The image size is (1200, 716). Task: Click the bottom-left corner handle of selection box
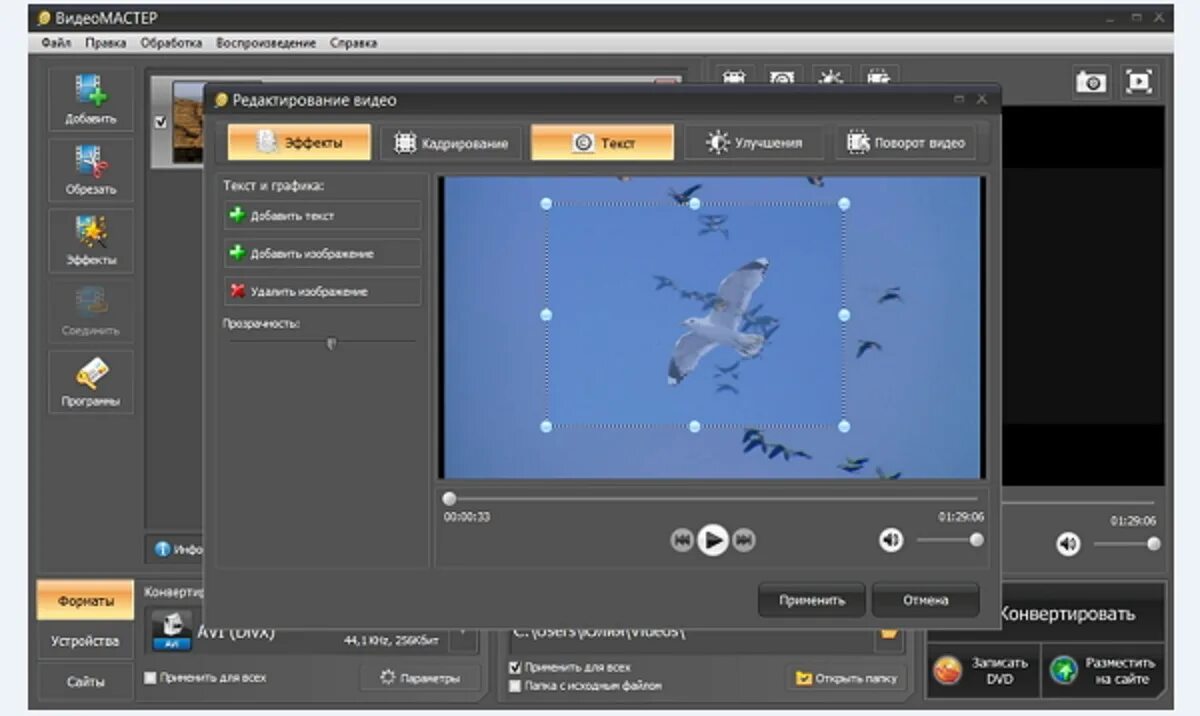click(x=546, y=426)
